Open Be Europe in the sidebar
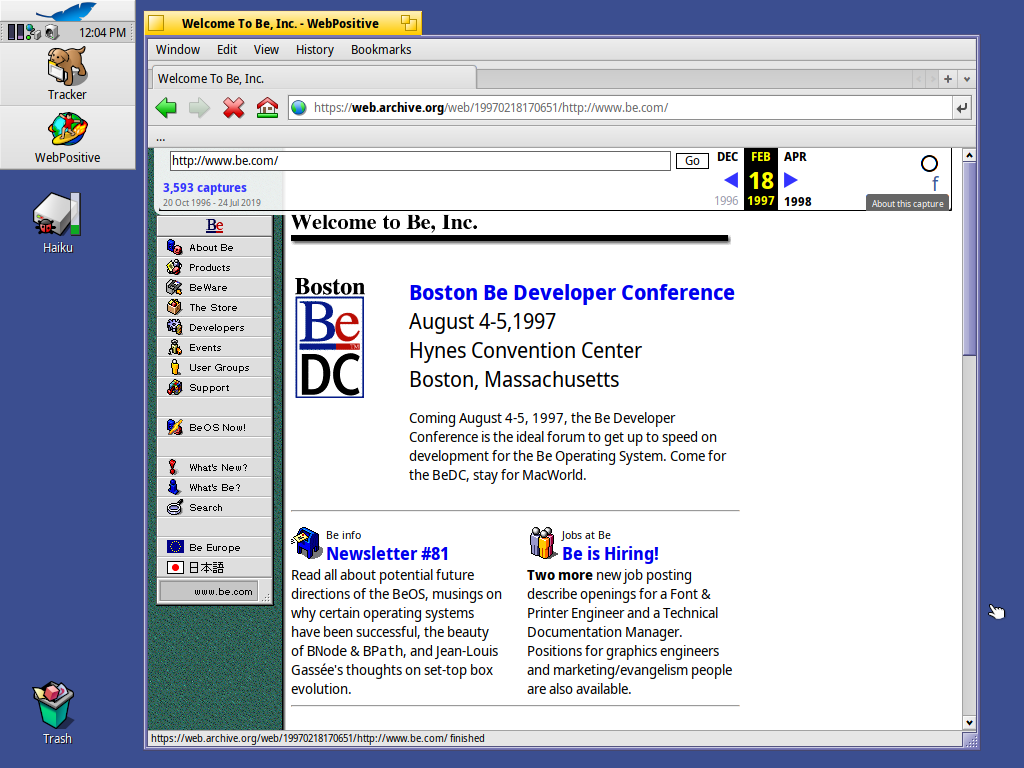The image size is (1024, 768). (x=214, y=547)
